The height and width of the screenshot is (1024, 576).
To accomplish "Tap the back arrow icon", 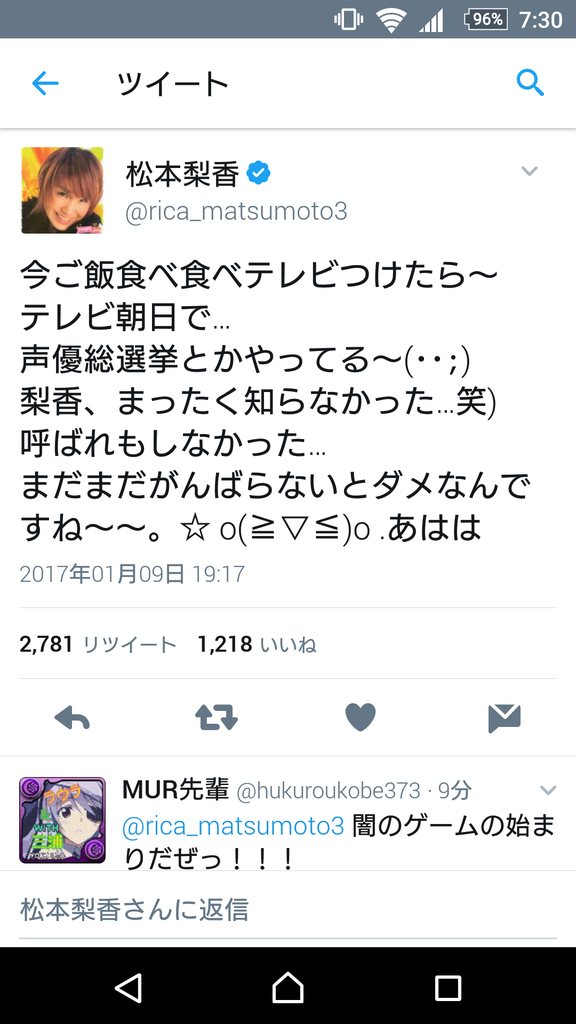I will point(45,84).
